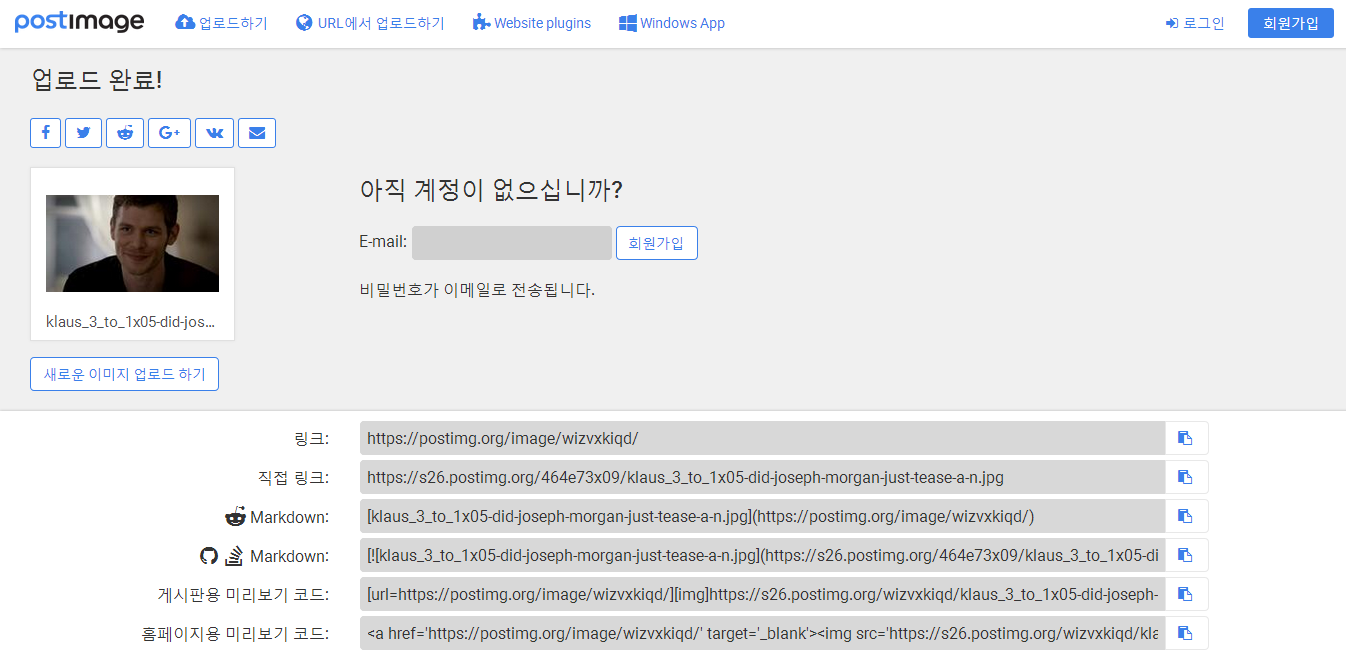Click the 아직 계정이 없으십니까? heading
This screenshot has height=654, width=1346.
(x=491, y=190)
